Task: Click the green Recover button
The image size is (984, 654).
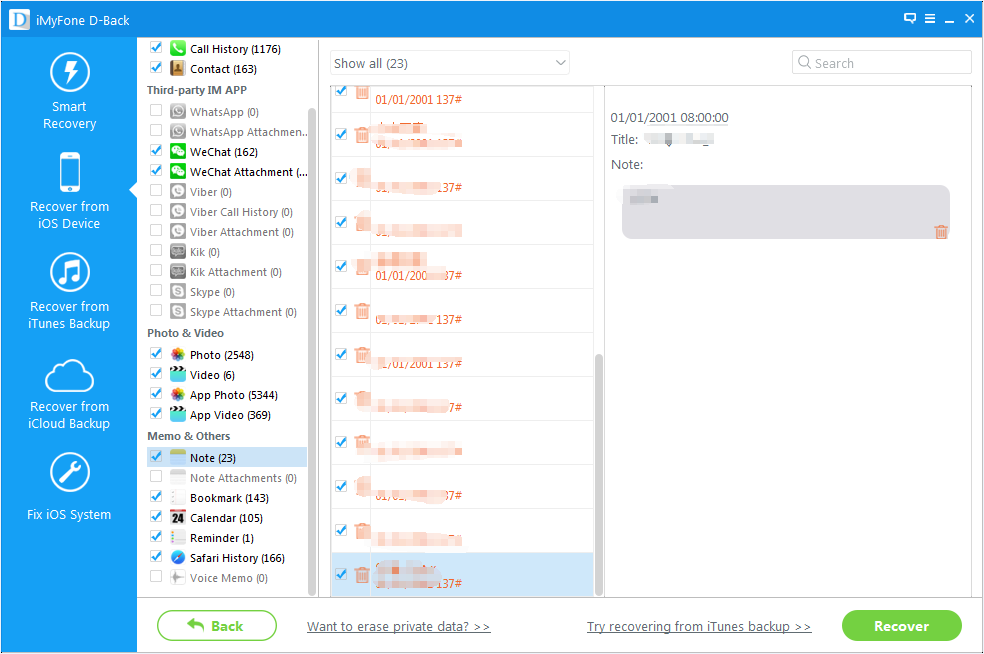Action: 901,626
